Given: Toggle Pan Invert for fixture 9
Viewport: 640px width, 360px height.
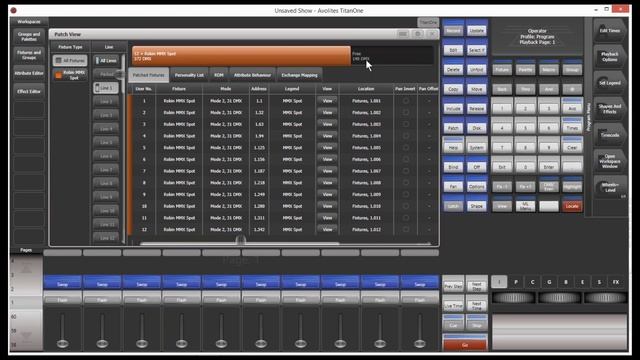Looking at the screenshot, I should [405, 194].
